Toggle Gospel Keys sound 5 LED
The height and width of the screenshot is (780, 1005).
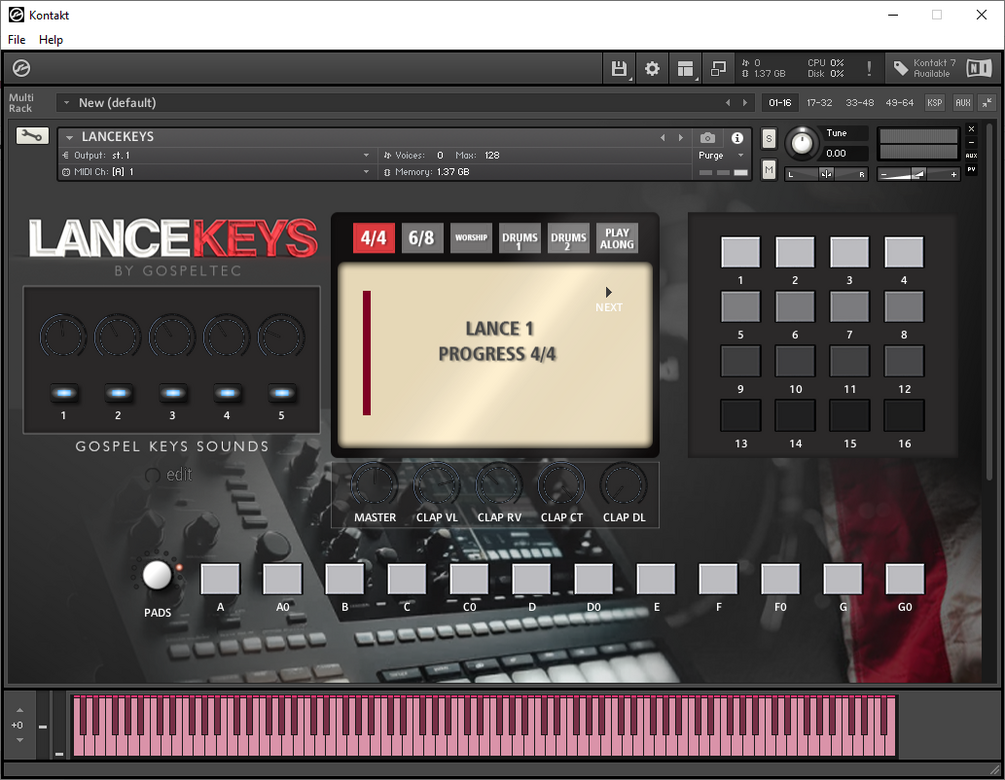click(x=281, y=393)
